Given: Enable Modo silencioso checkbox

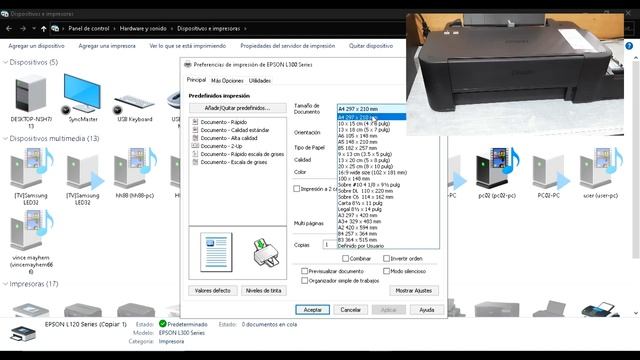Looking at the screenshot, I should [386, 271].
